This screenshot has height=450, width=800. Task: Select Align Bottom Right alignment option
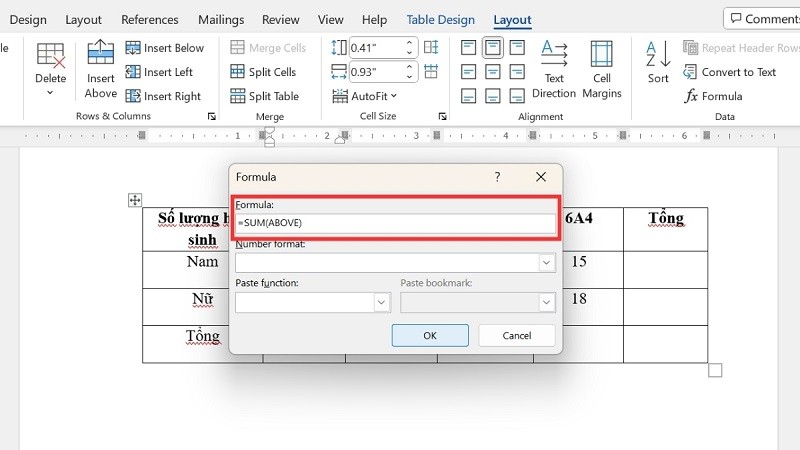pos(516,96)
